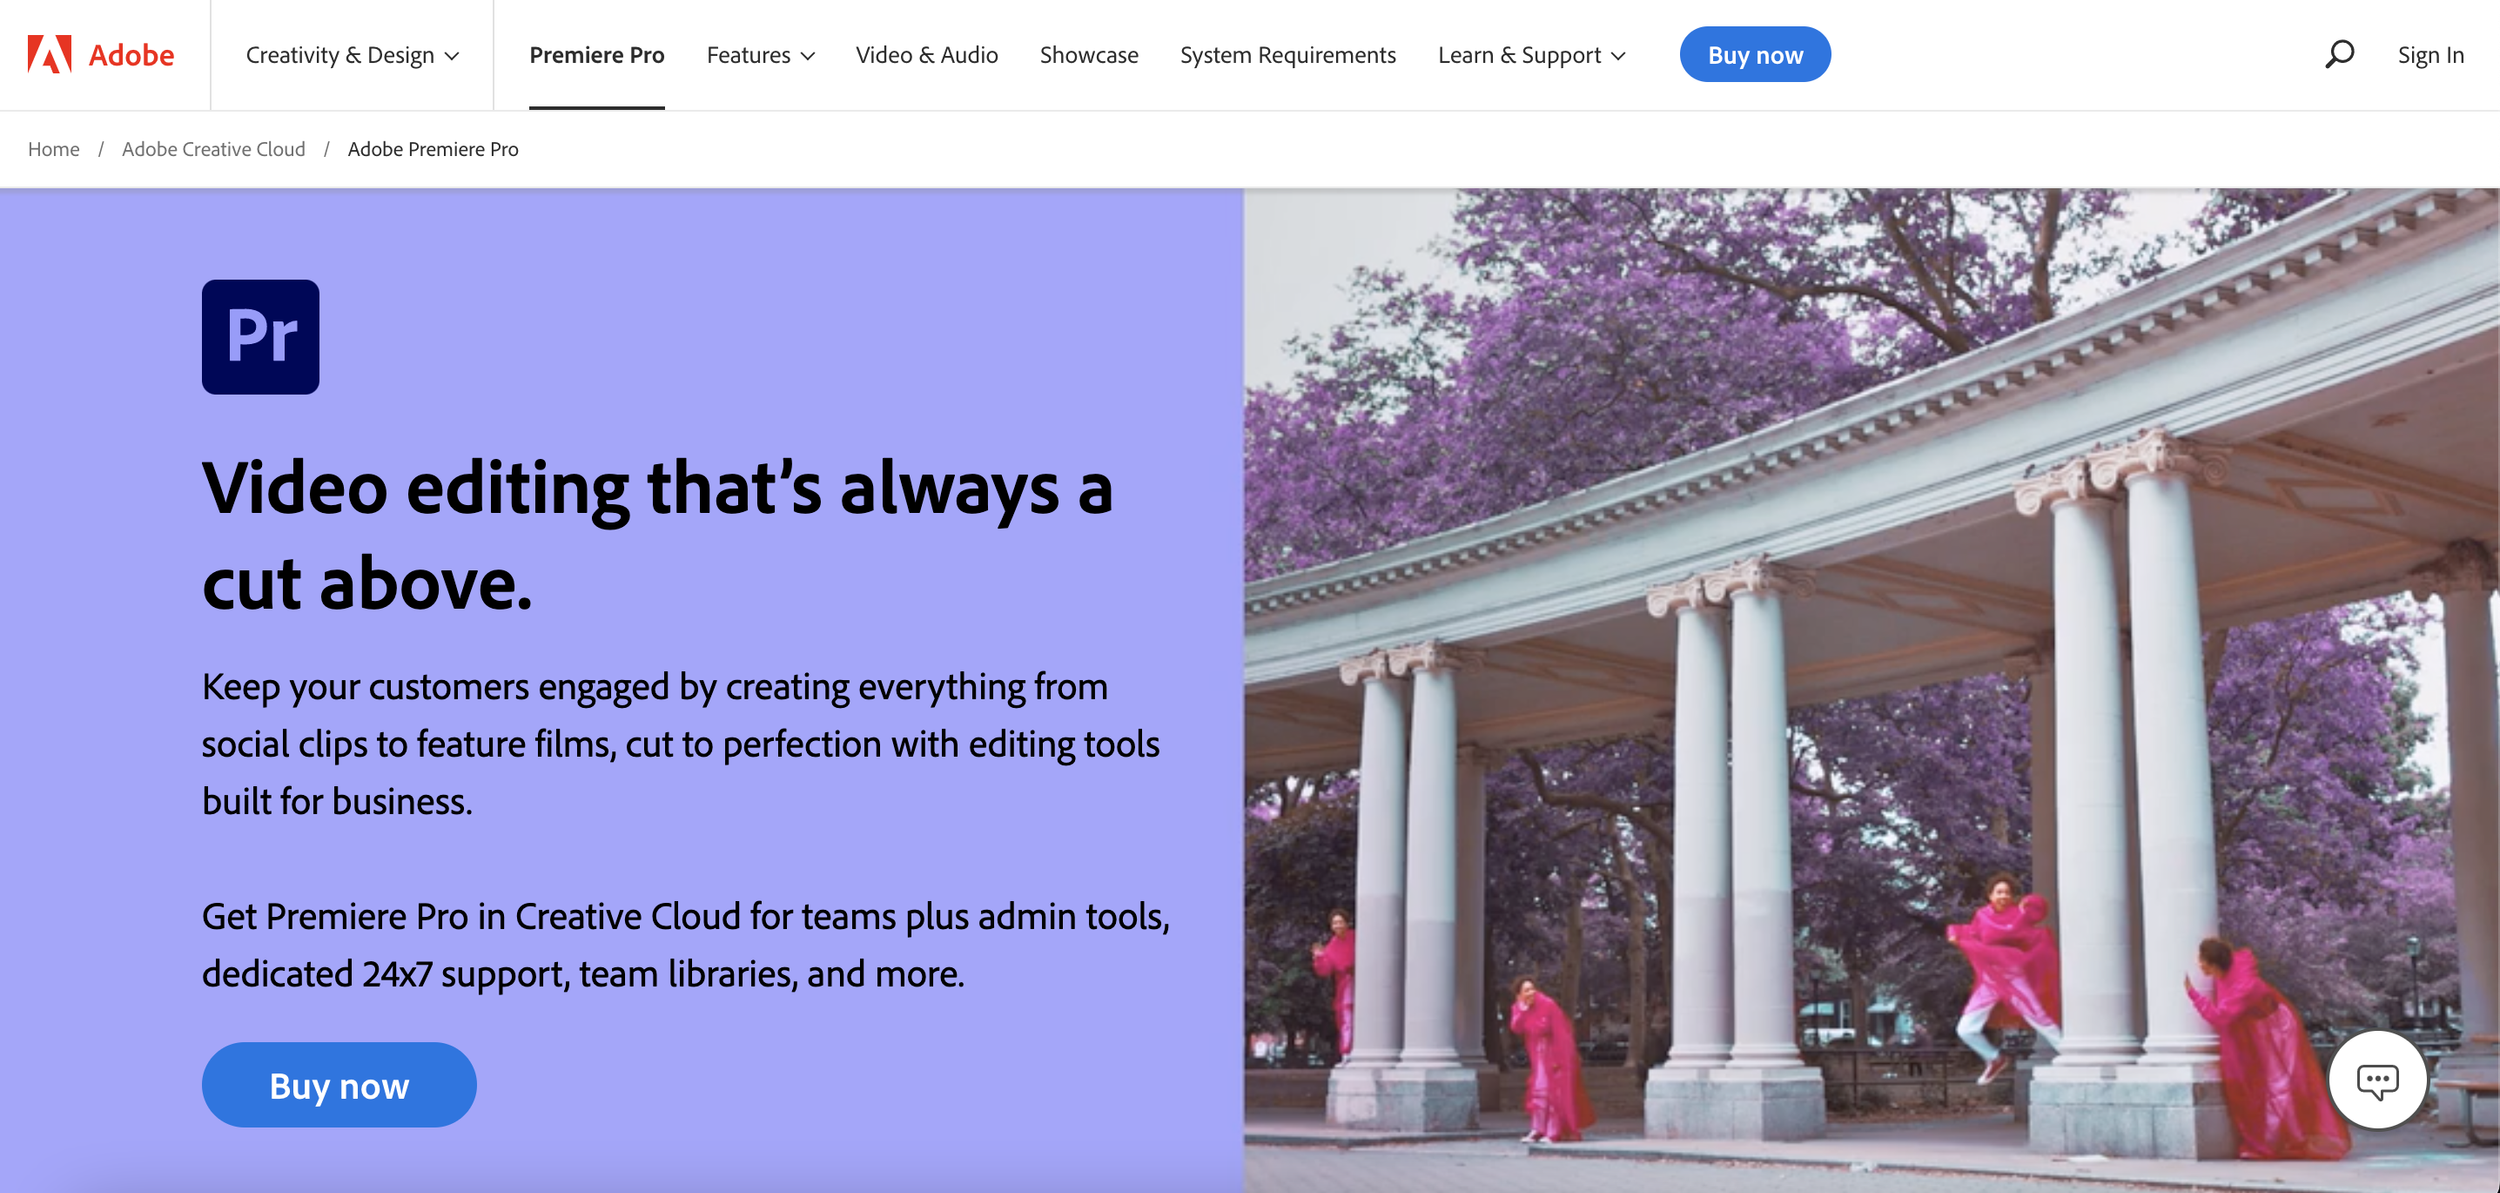
Task: Expand the Creativity & Design dropdown
Action: point(352,55)
